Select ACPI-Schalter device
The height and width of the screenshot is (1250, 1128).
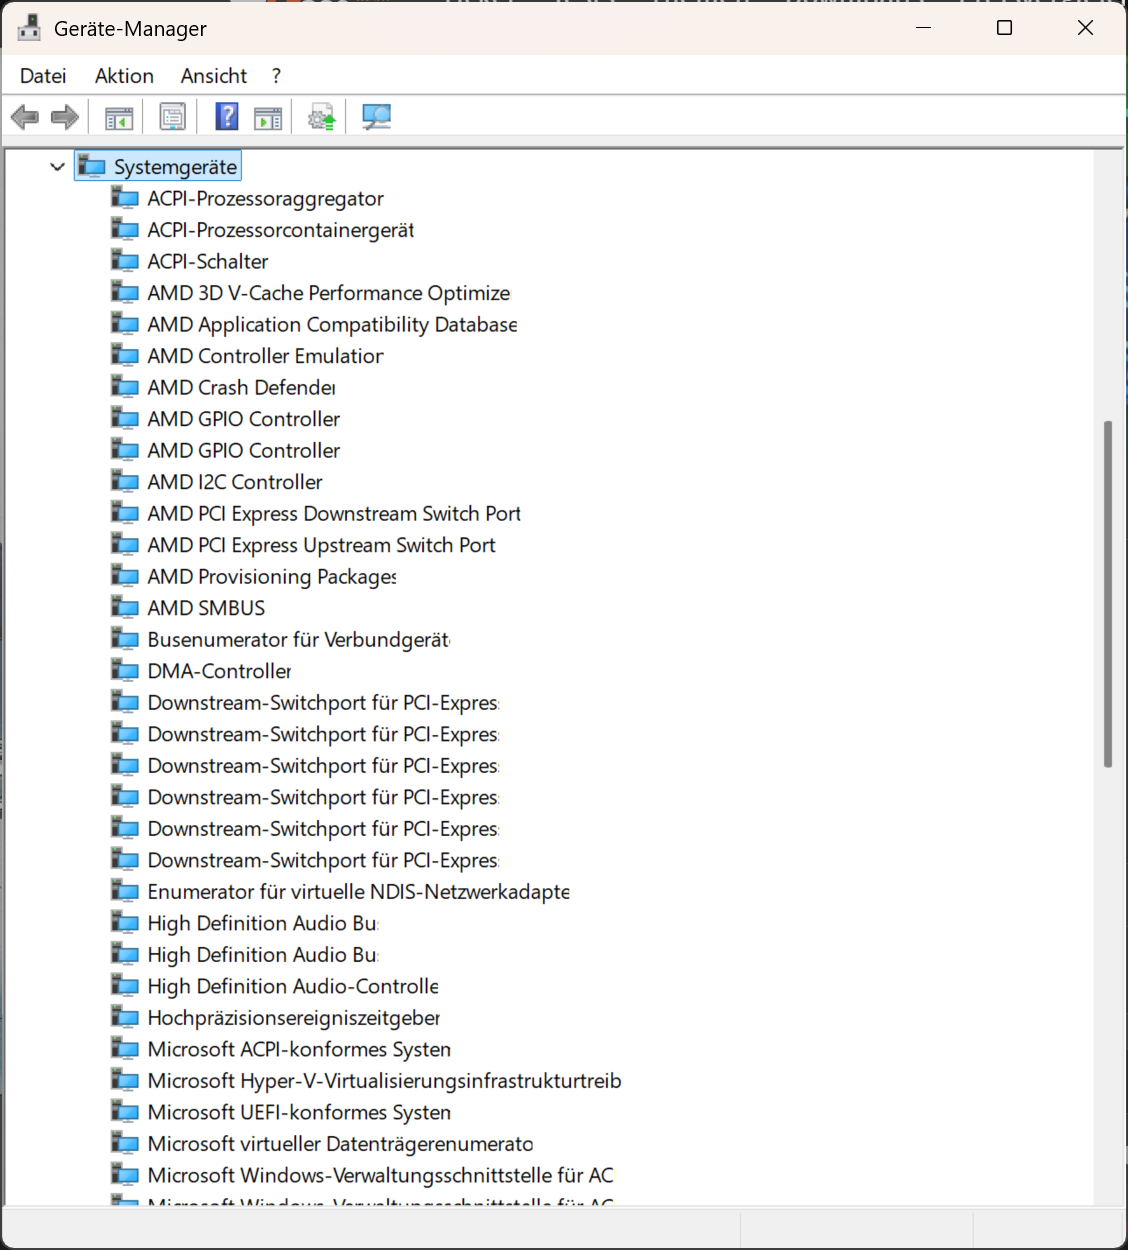click(x=208, y=262)
